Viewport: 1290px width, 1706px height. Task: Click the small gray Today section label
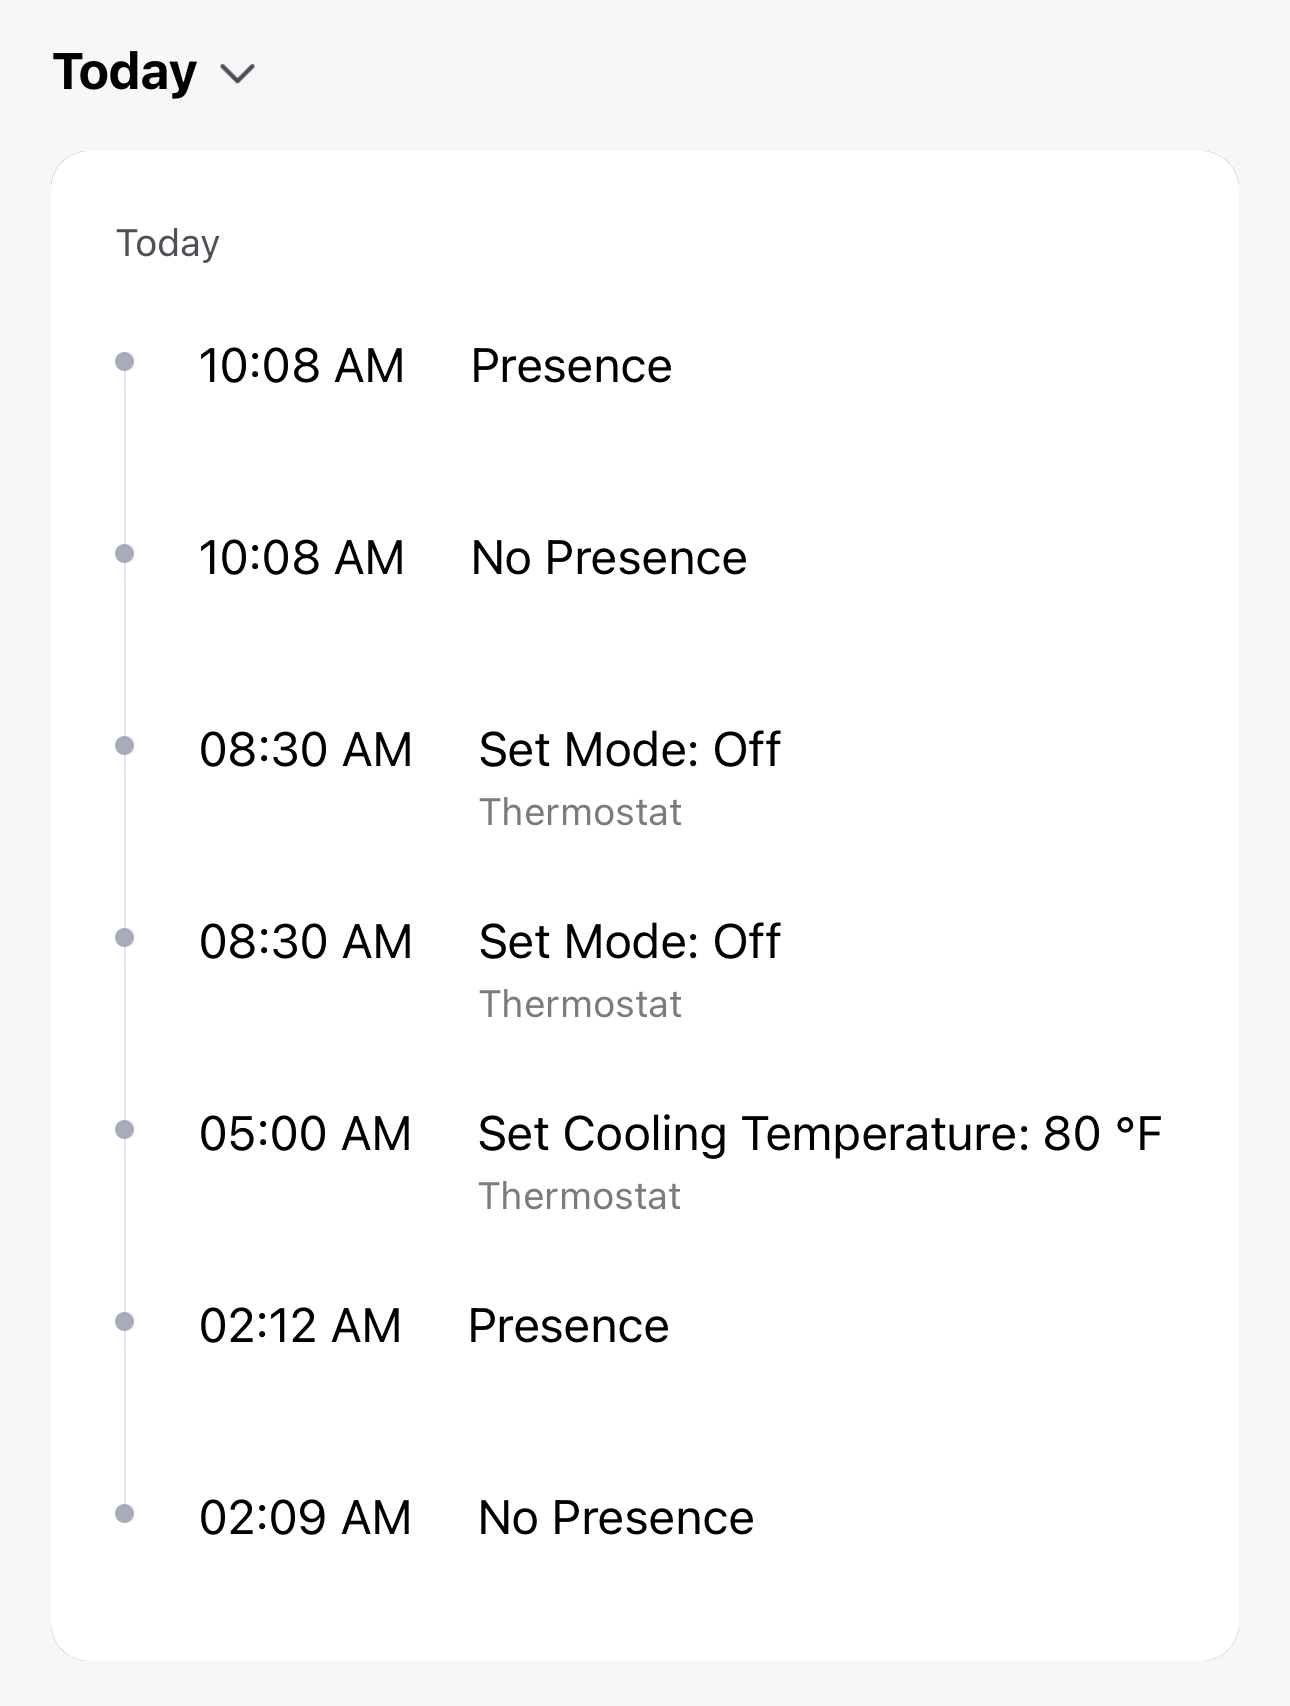(x=168, y=243)
